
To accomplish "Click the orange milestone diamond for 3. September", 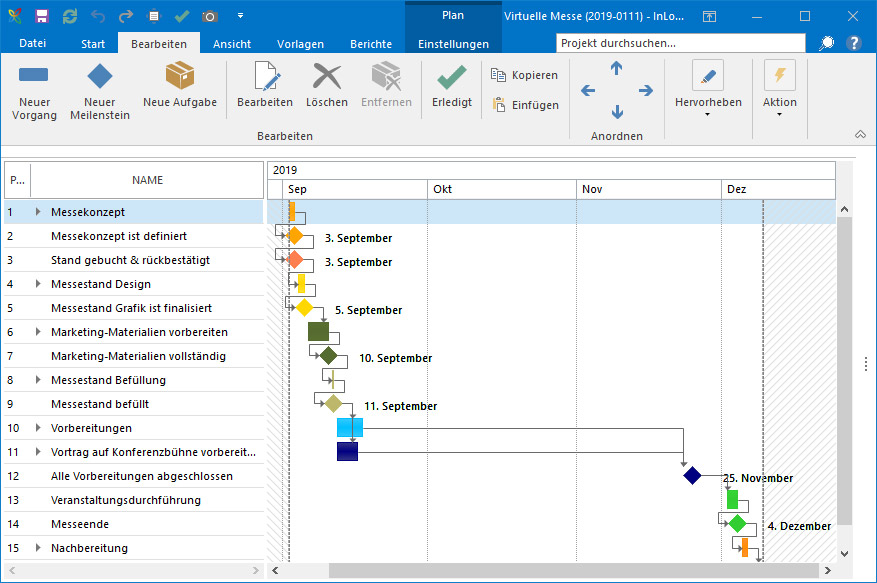I will [295, 236].
